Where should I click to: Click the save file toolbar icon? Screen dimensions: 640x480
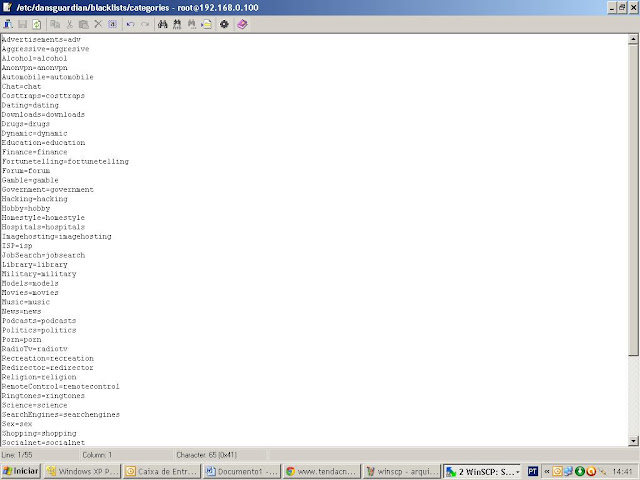[22, 24]
